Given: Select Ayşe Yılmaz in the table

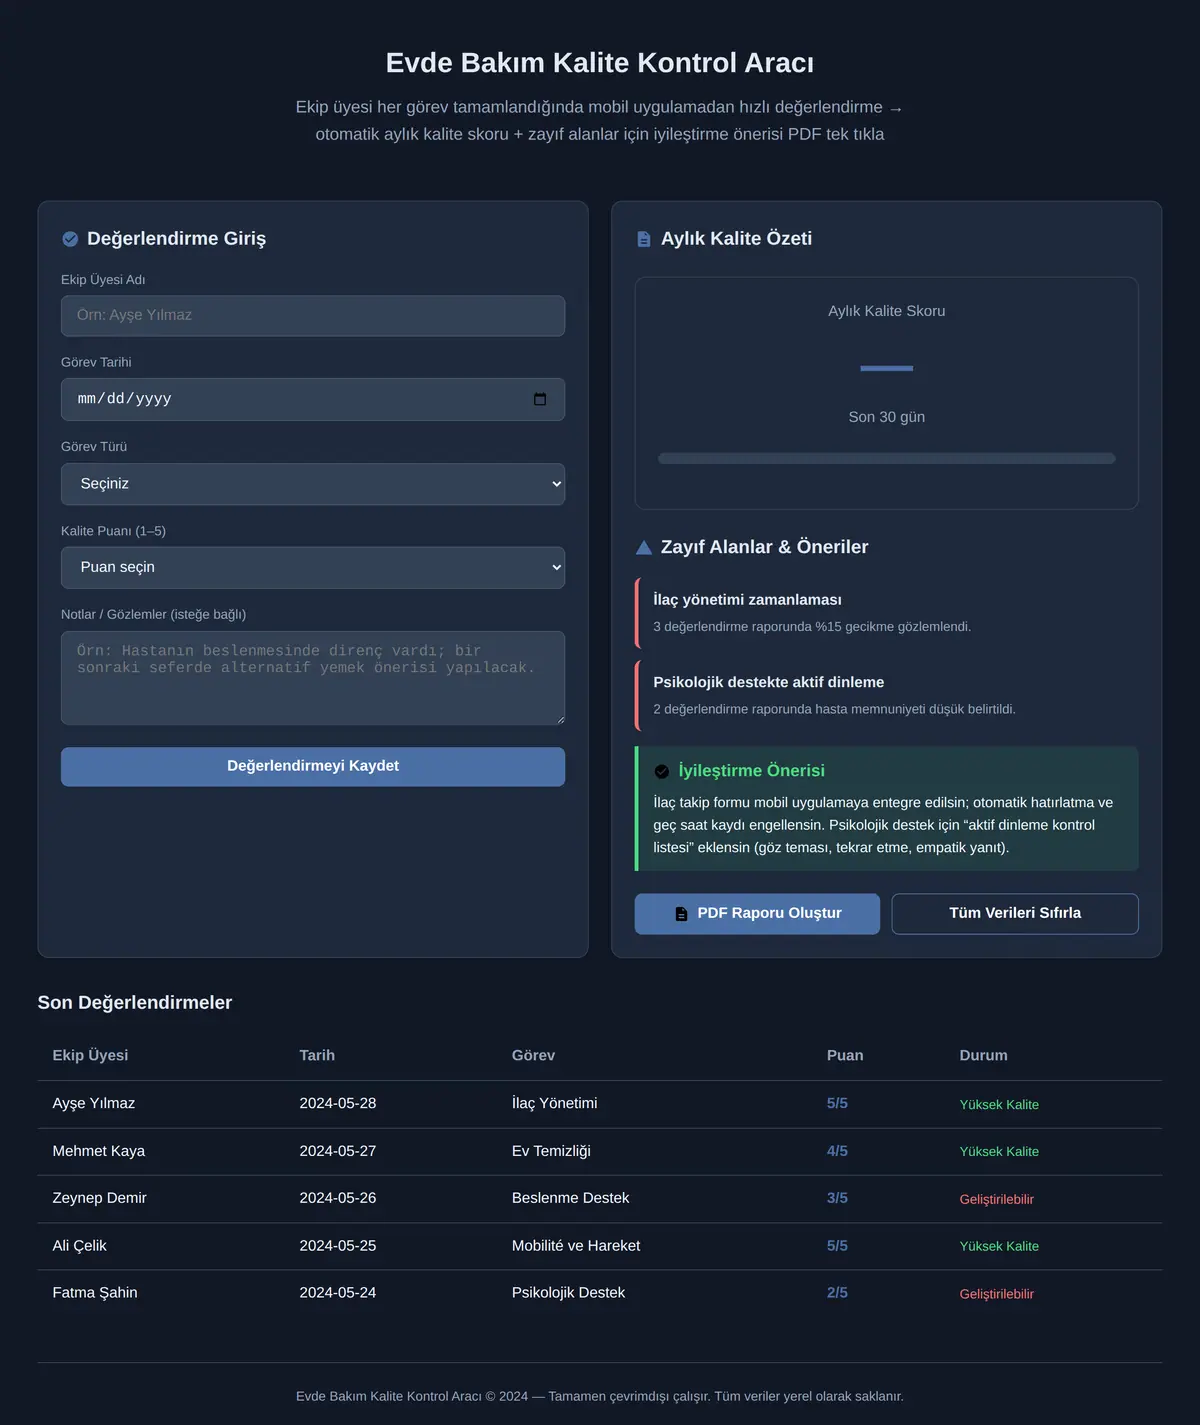Looking at the screenshot, I should pyautogui.click(x=94, y=1104).
